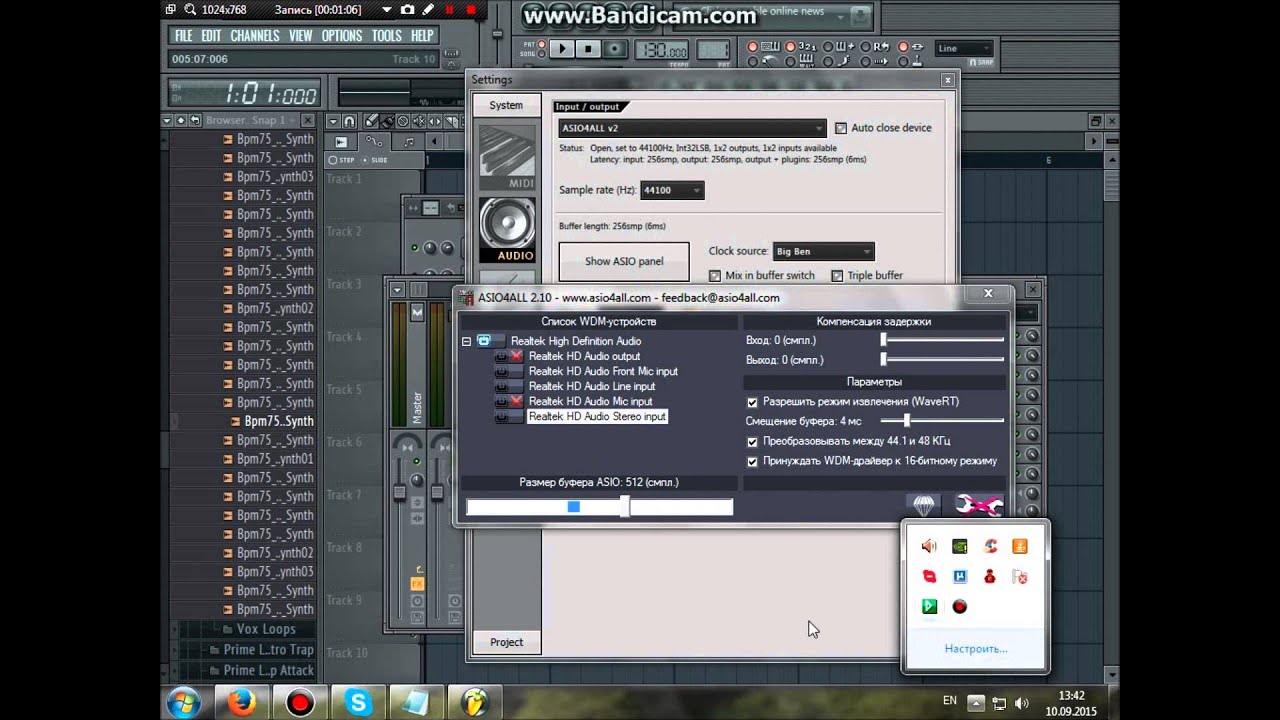The width and height of the screenshot is (1280, 720).
Task: Expand the Prime L..tro Trap folder
Action: 260,650
